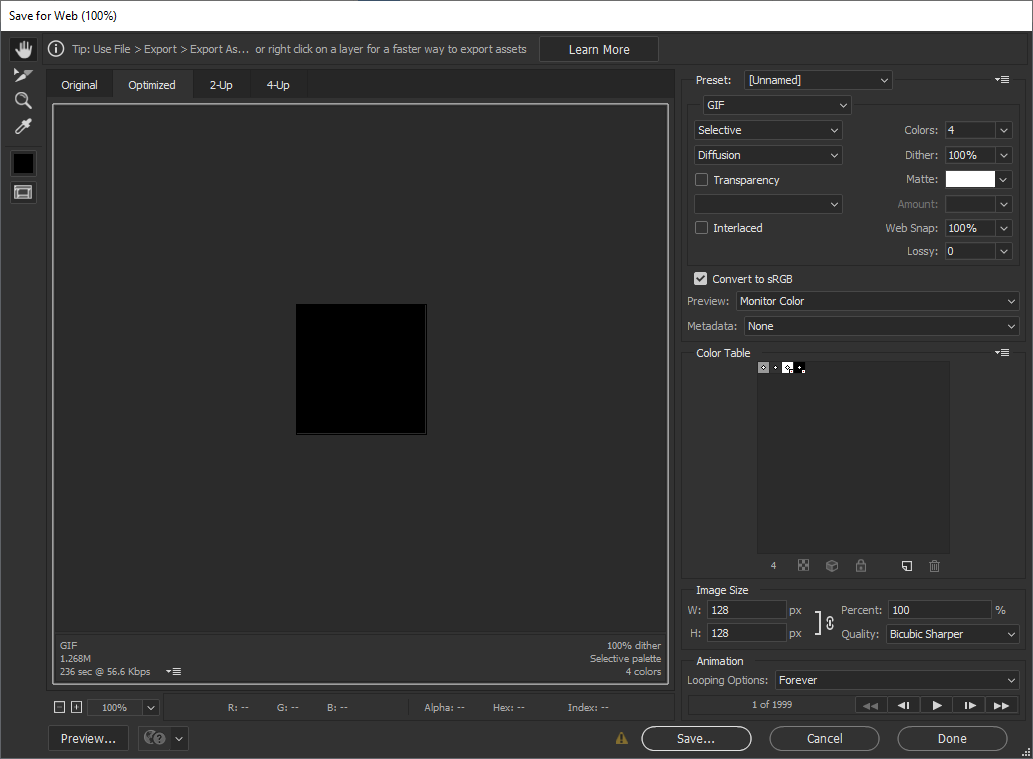
Task: Click the Save... button
Action: (x=695, y=739)
